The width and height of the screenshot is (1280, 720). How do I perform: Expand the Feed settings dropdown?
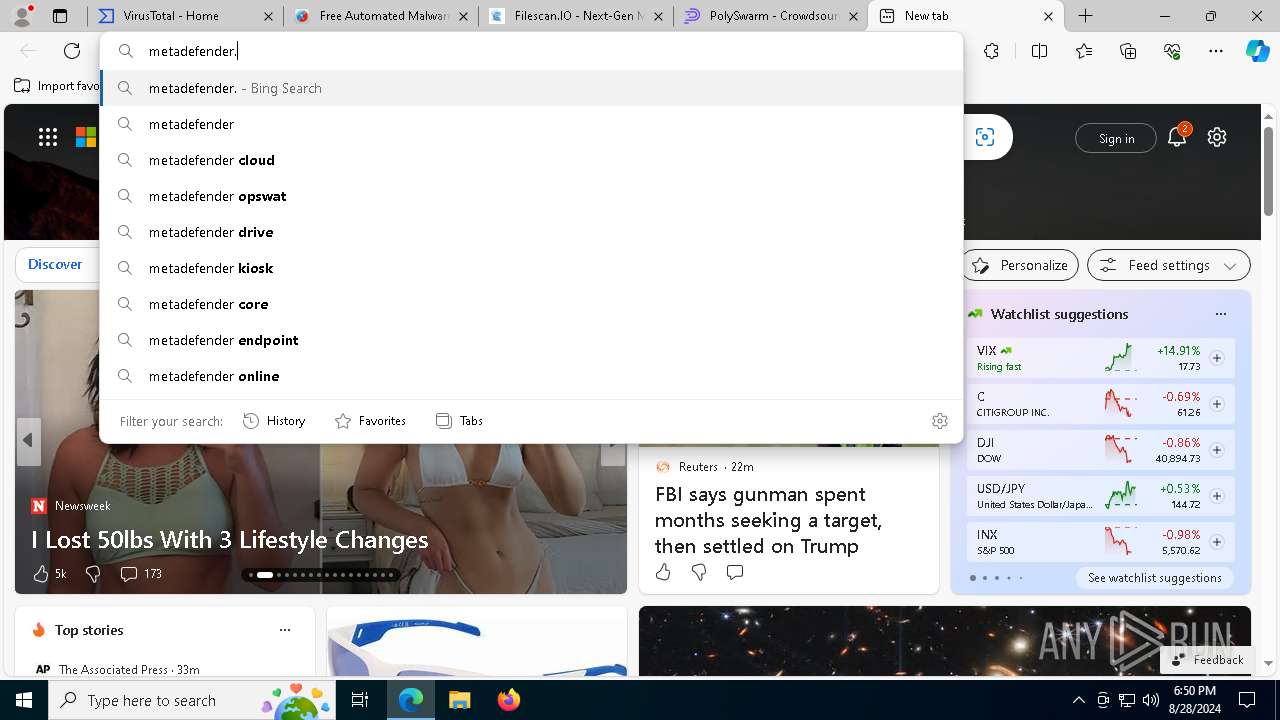coord(1169,265)
